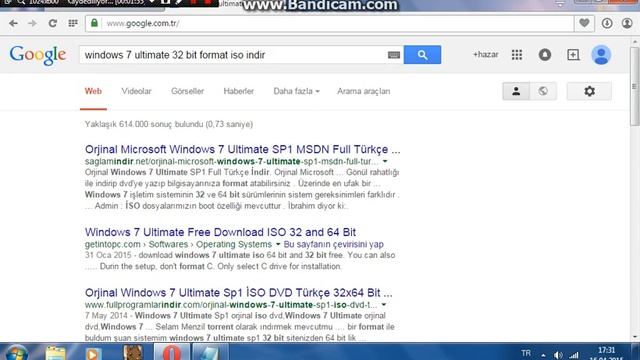Click the browser profile icon in toolbar
This screenshot has width=640, height=360.
pos(627,23)
